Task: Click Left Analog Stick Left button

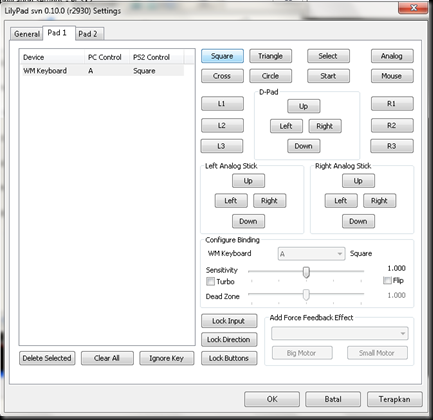Action: [x=231, y=201]
